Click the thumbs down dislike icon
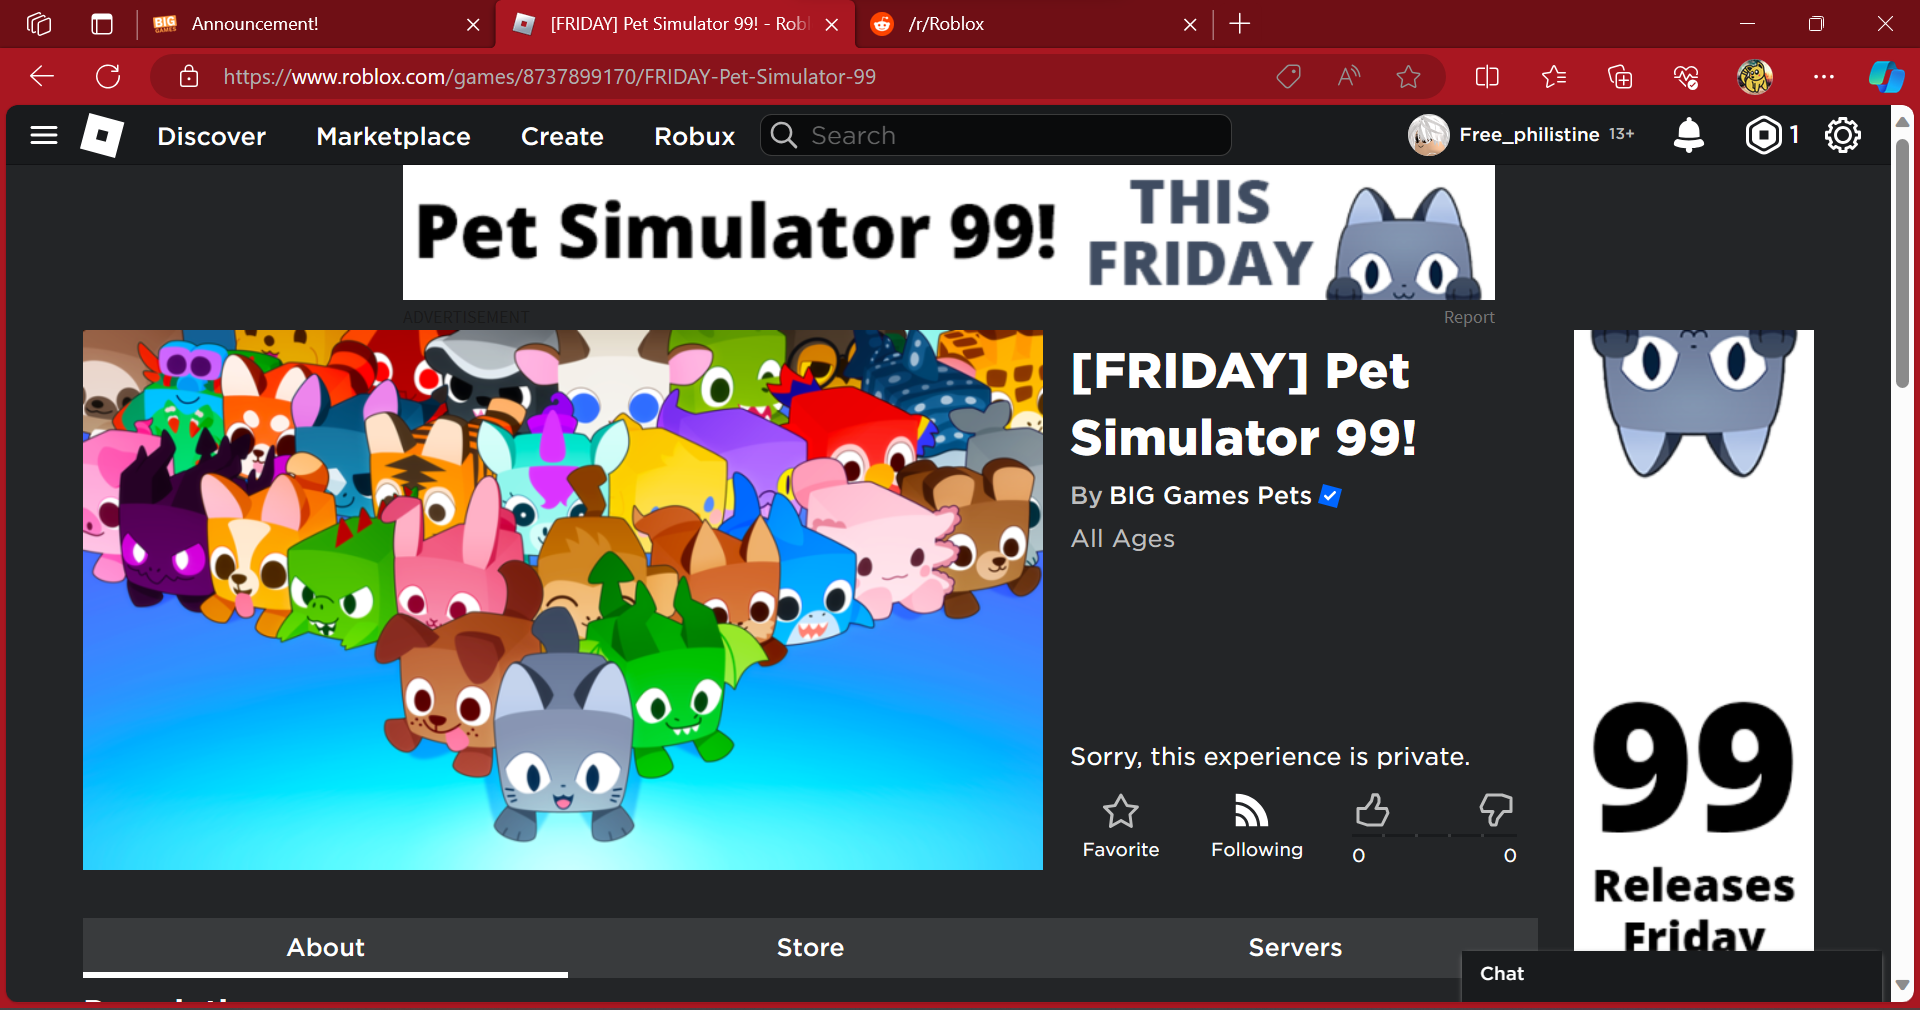The height and width of the screenshot is (1010, 1920). point(1496,810)
